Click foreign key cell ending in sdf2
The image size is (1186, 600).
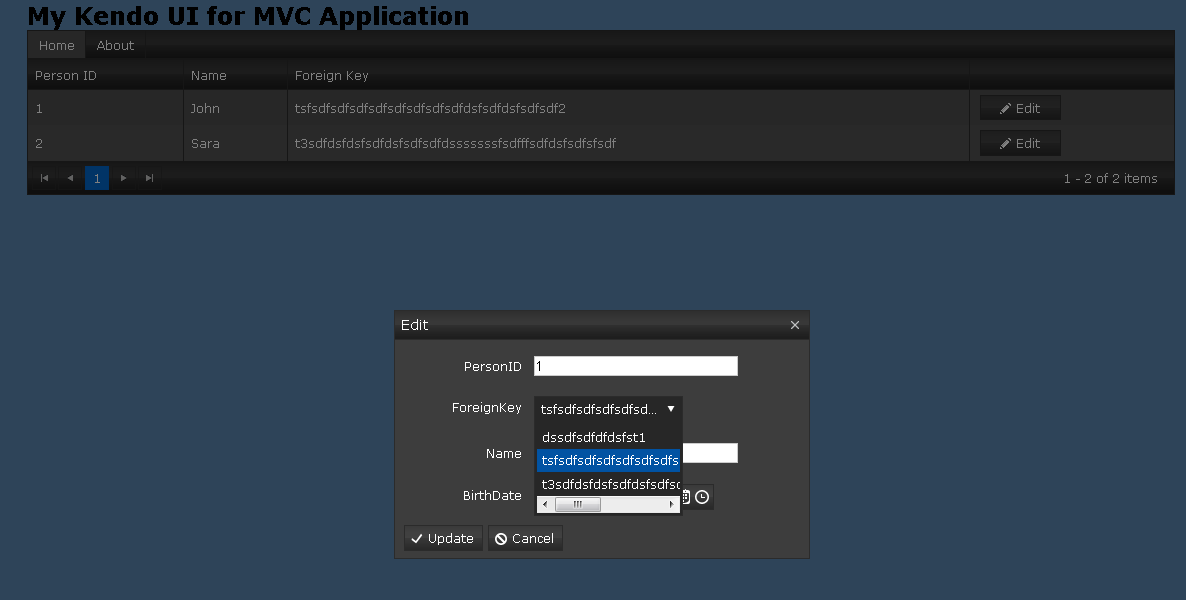pos(628,108)
